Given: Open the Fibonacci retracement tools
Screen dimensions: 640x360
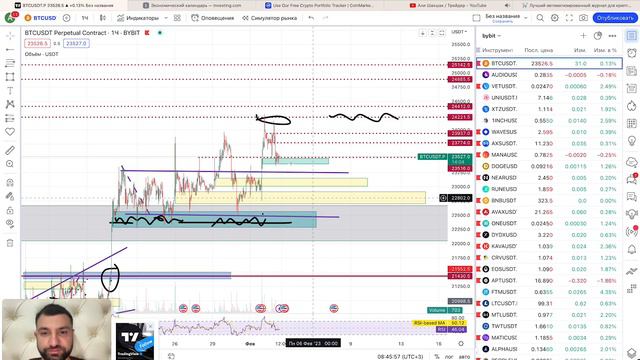Looking at the screenshot, I should (x=10, y=63).
